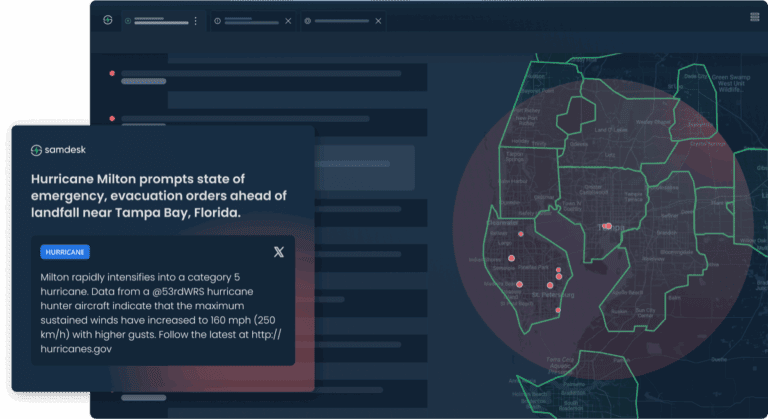
Task: Click the X (Twitter) source icon
Action: tap(278, 252)
